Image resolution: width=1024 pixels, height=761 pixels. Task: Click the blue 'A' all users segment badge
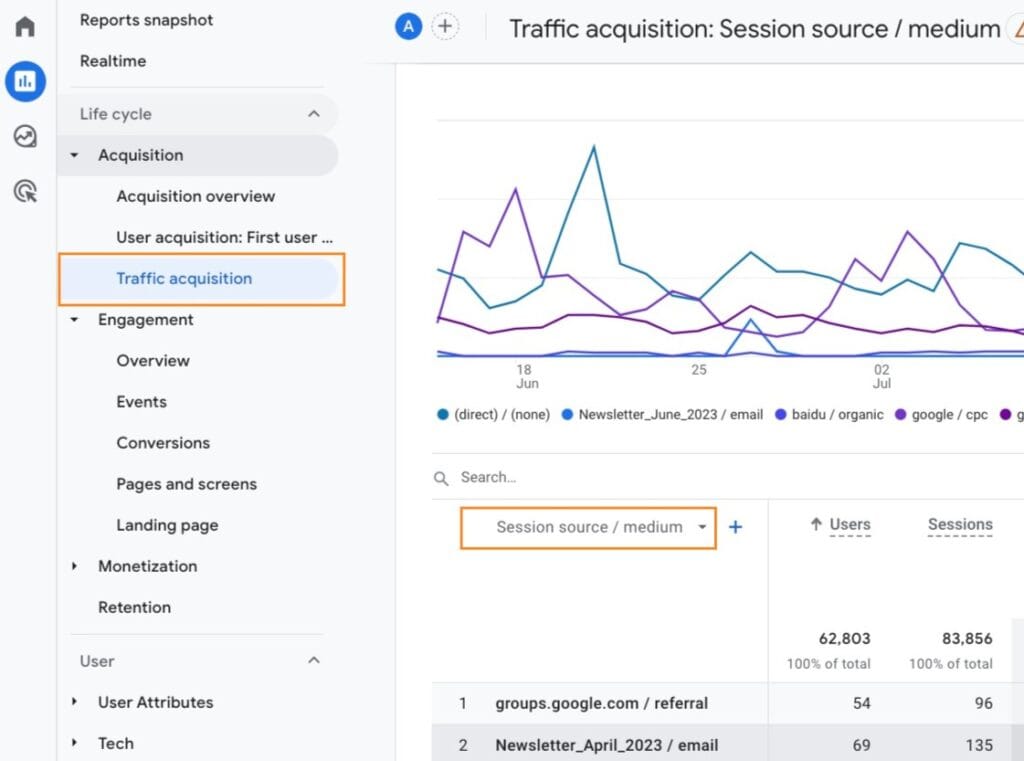(x=408, y=27)
